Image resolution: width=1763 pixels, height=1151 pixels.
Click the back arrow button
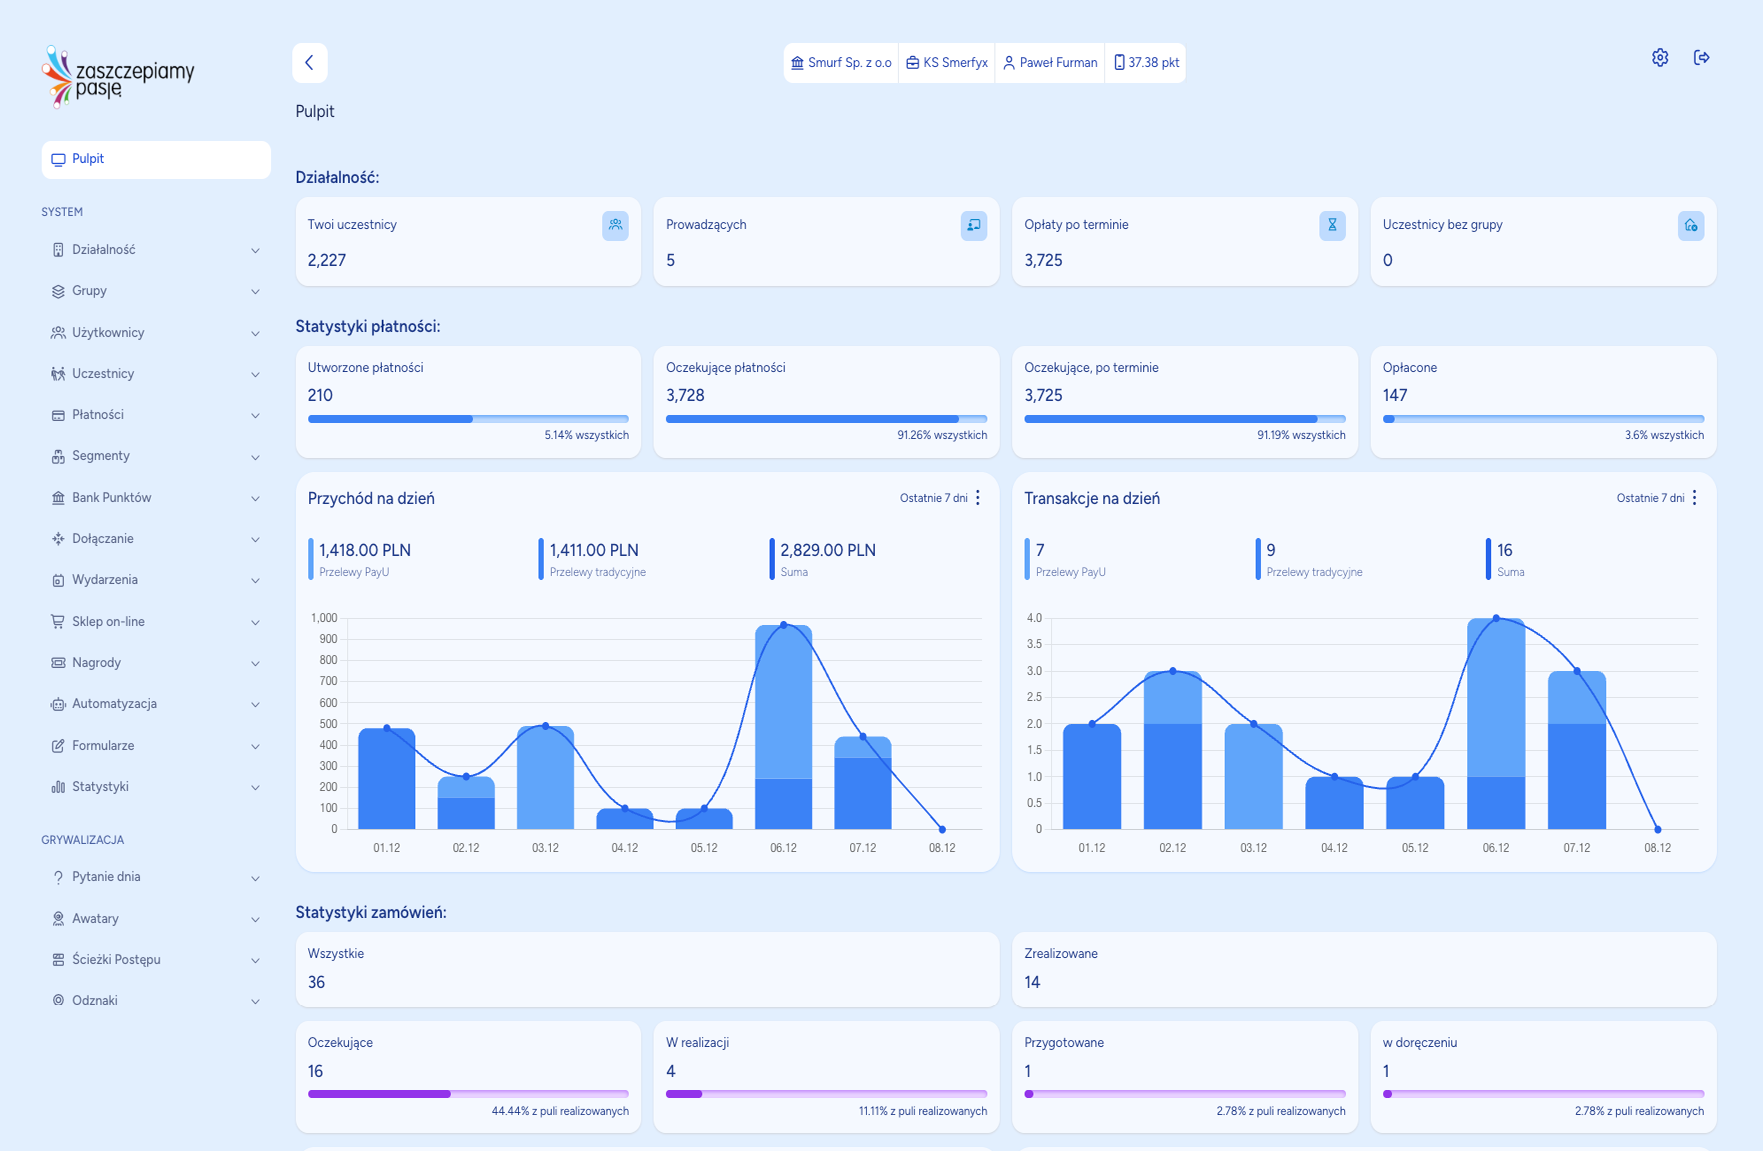click(x=310, y=63)
